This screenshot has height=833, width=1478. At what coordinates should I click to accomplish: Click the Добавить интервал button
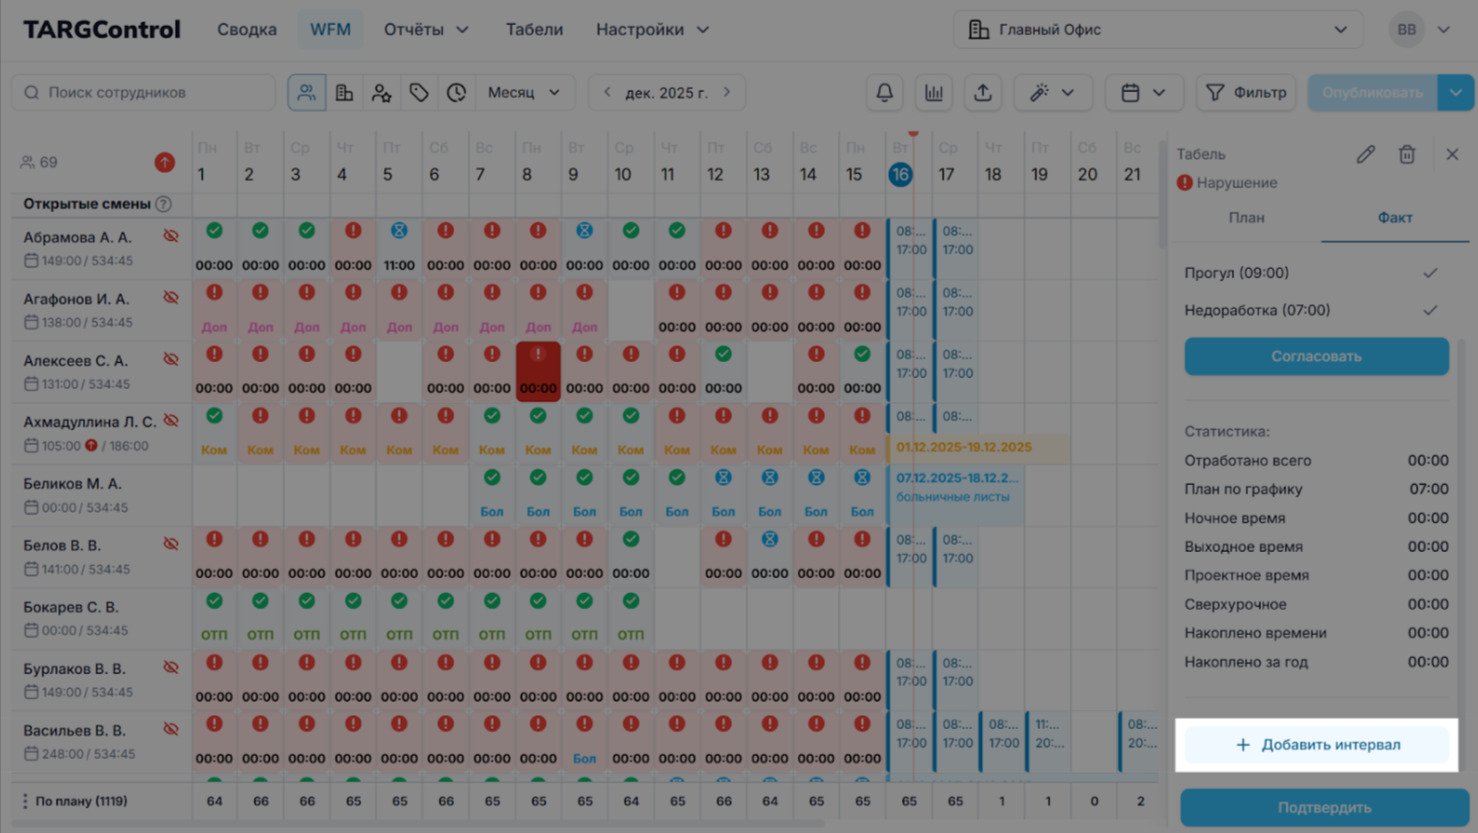tap(1317, 745)
